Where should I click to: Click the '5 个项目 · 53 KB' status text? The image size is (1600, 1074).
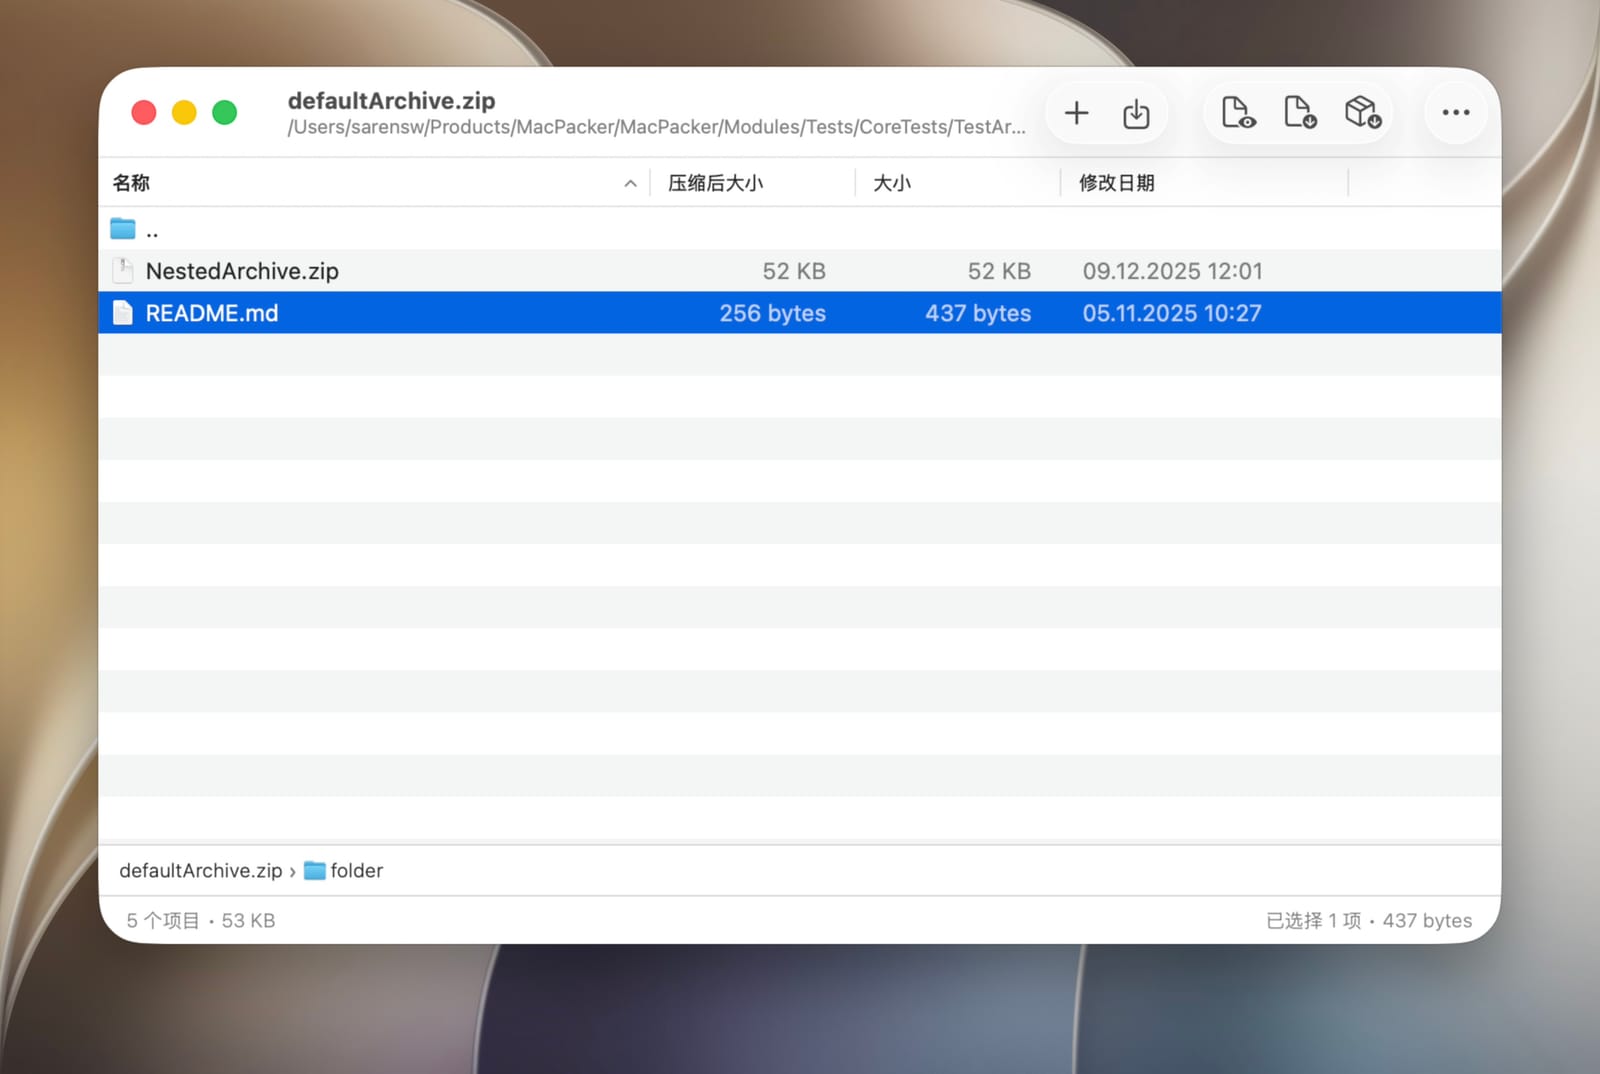(x=200, y=920)
